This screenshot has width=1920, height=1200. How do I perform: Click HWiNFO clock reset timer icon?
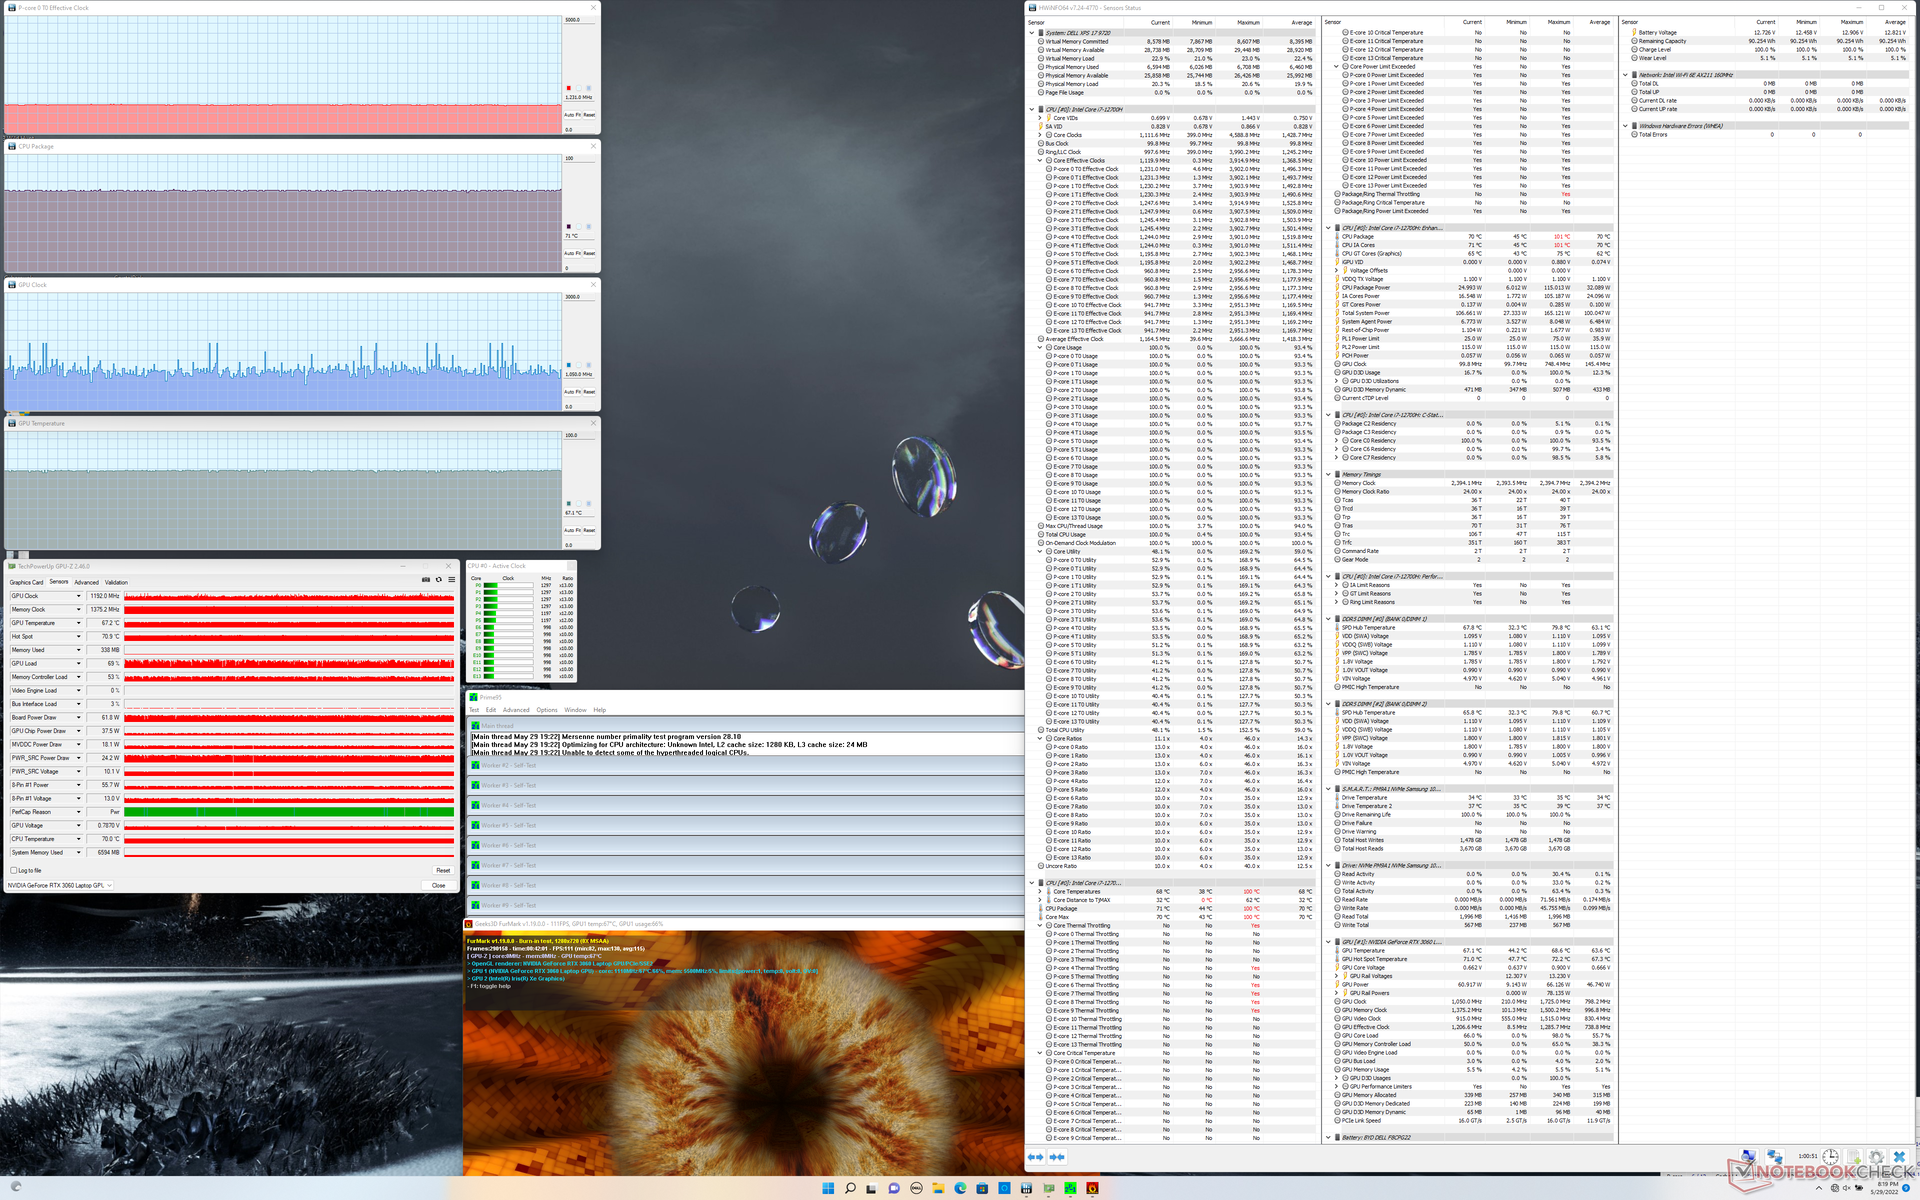click(1830, 1157)
